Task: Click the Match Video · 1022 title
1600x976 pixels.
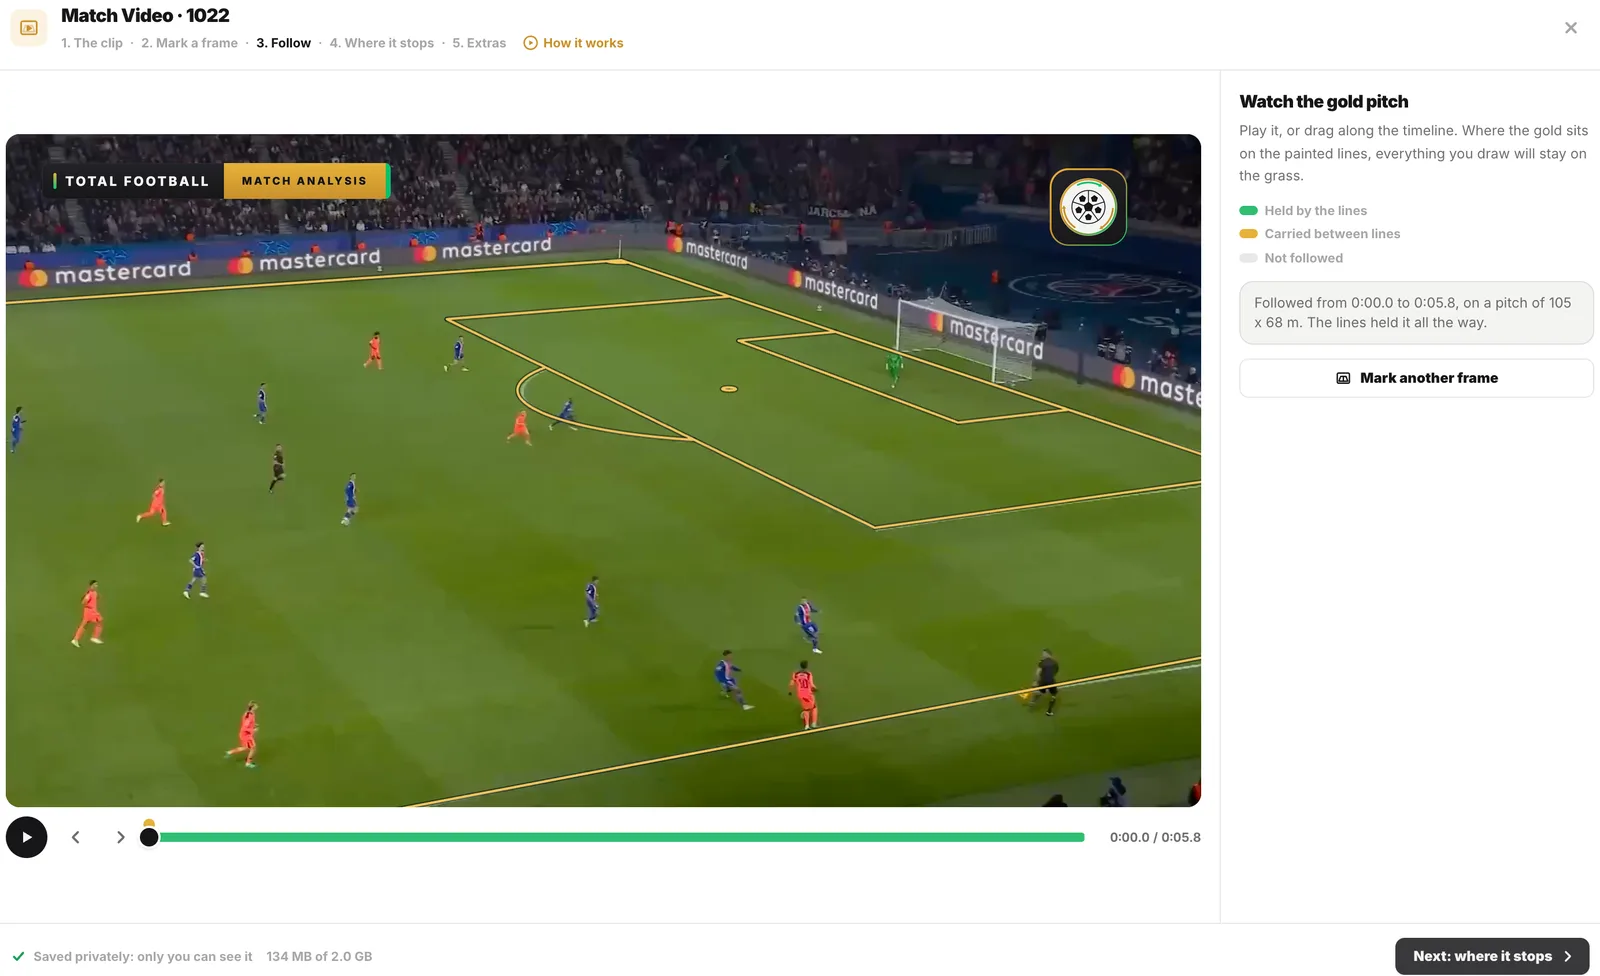Action: tap(145, 15)
